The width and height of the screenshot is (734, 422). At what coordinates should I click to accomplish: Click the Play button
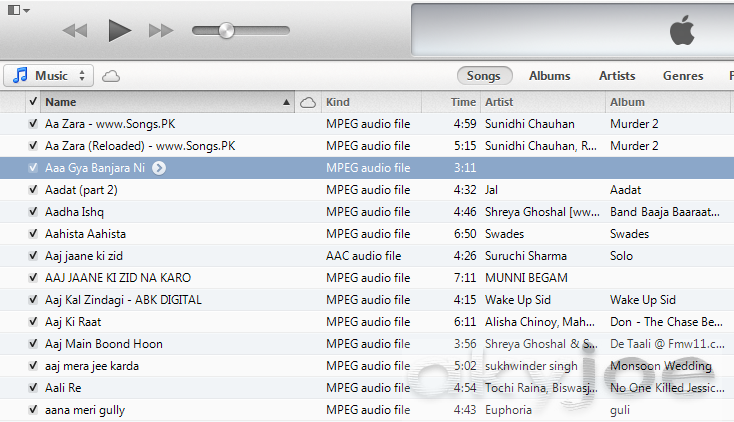(x=119, y=30)
